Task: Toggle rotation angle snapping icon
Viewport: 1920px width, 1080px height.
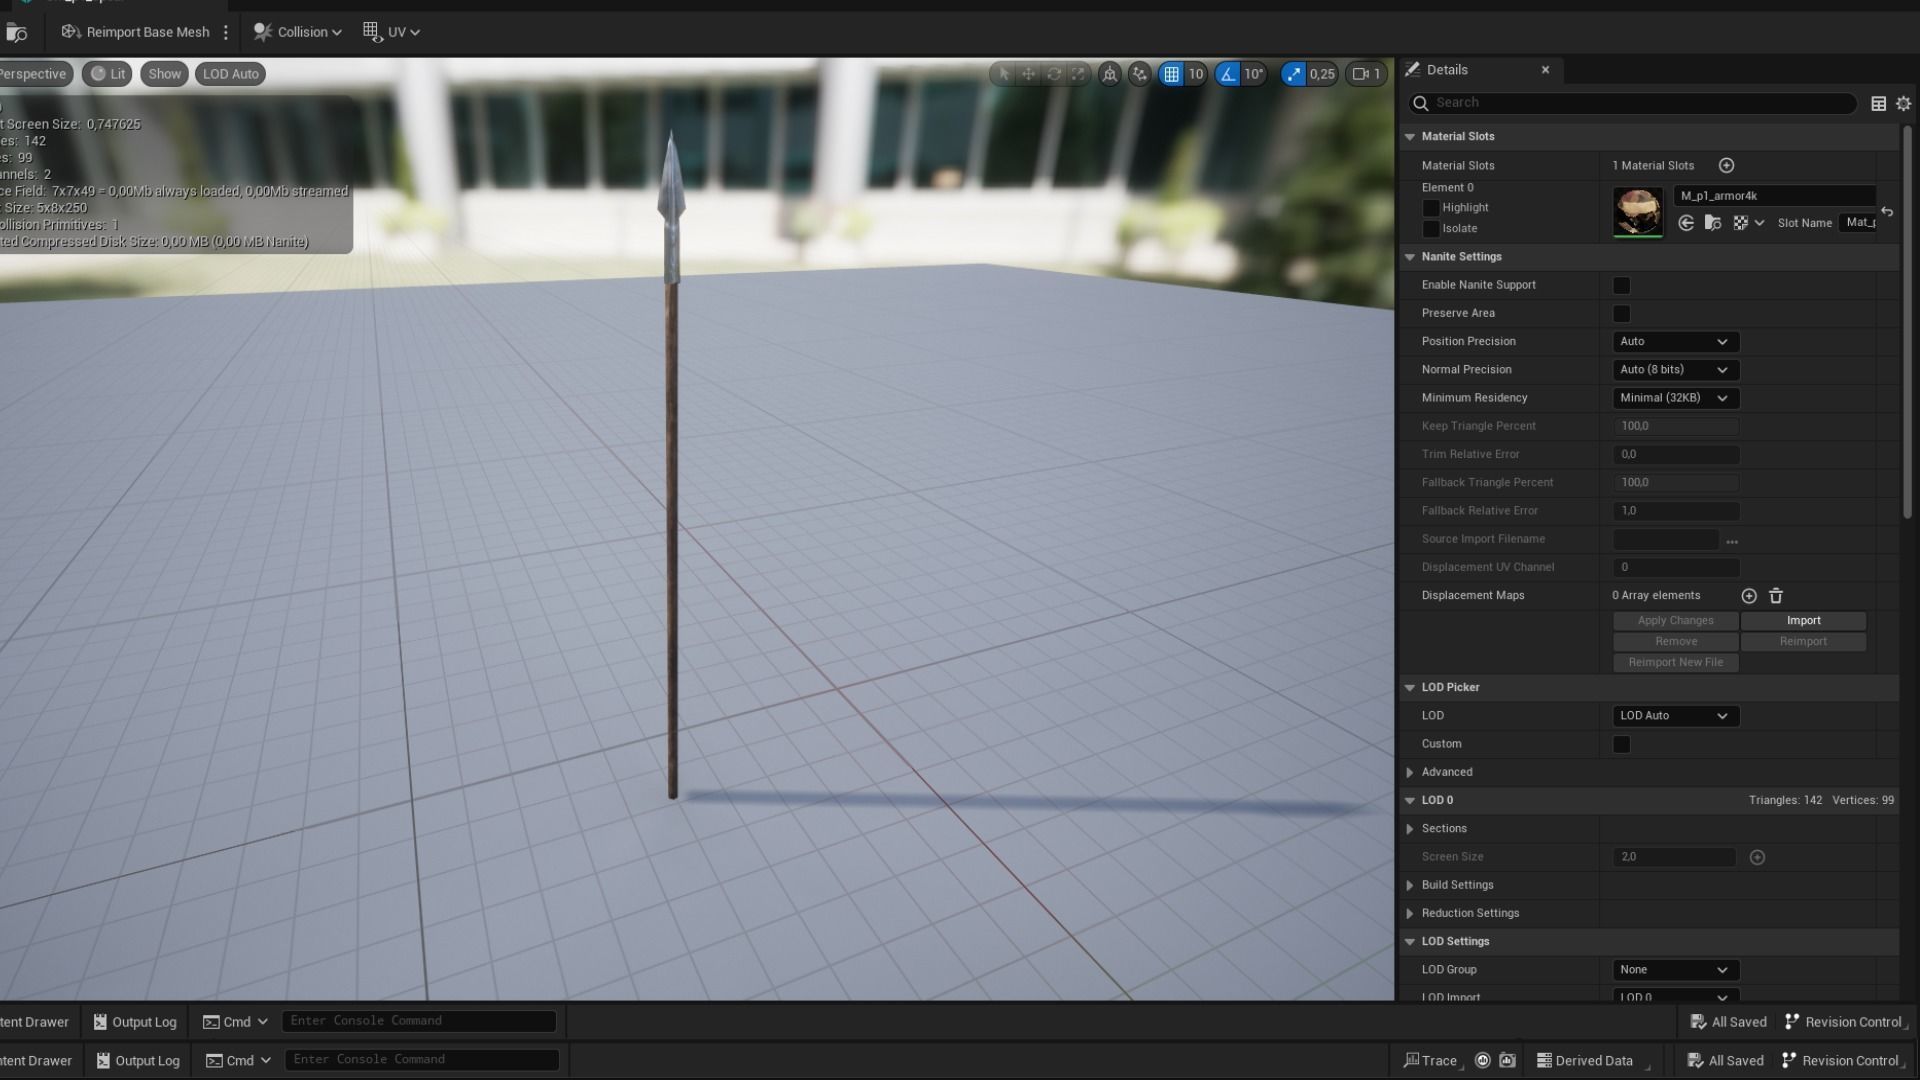Action: [x=1228, y=74]
